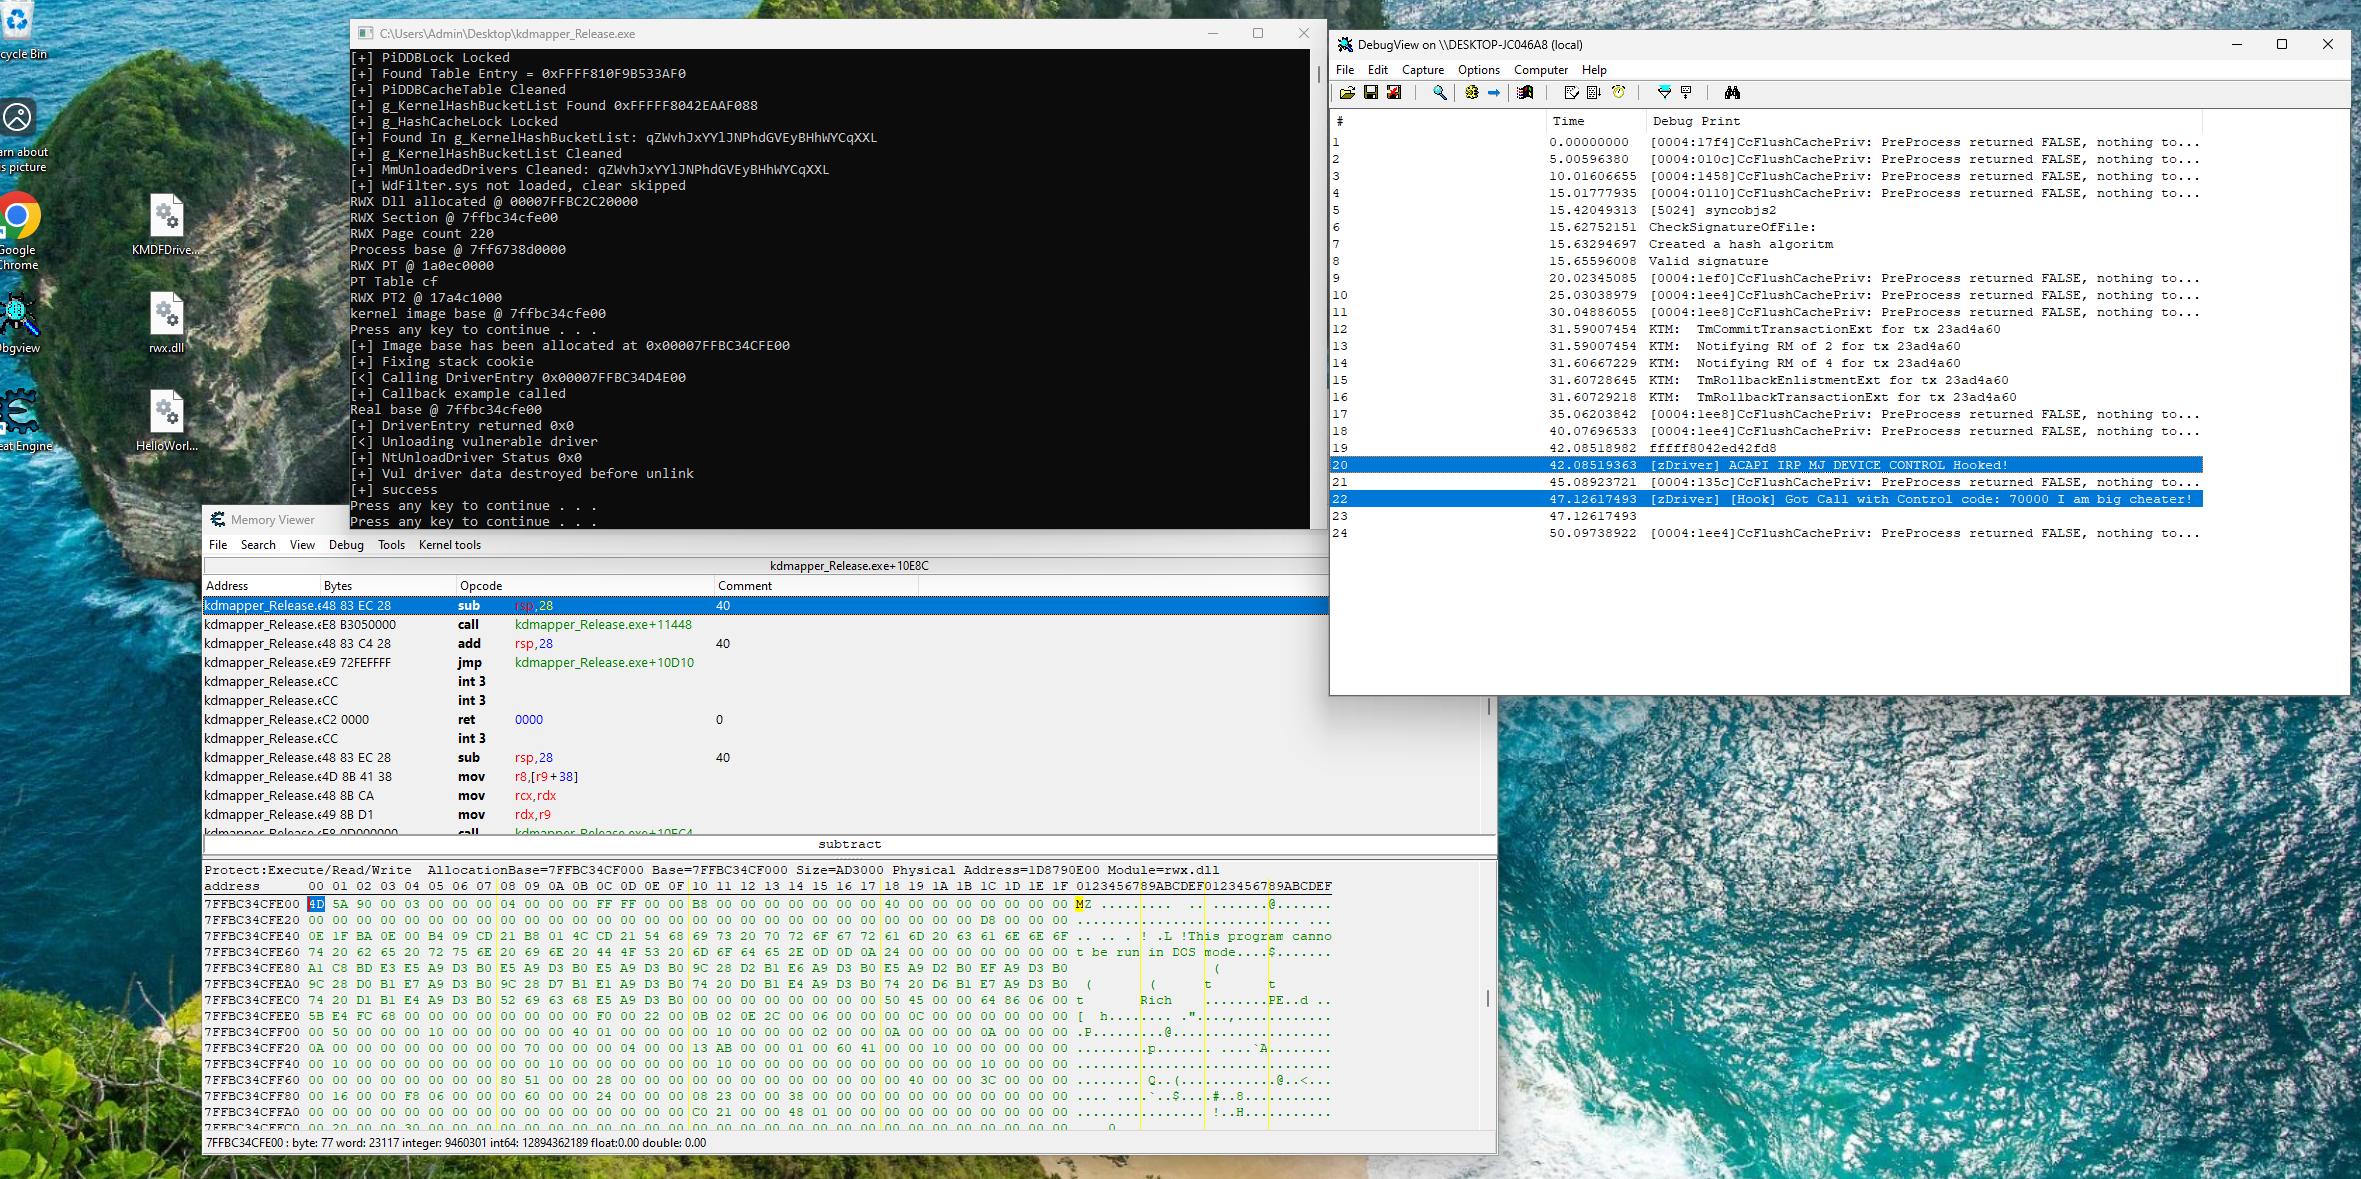2361x1179 pixels.
Task: Open the Capture menu in DebugView
Action: pos(1423,70)
